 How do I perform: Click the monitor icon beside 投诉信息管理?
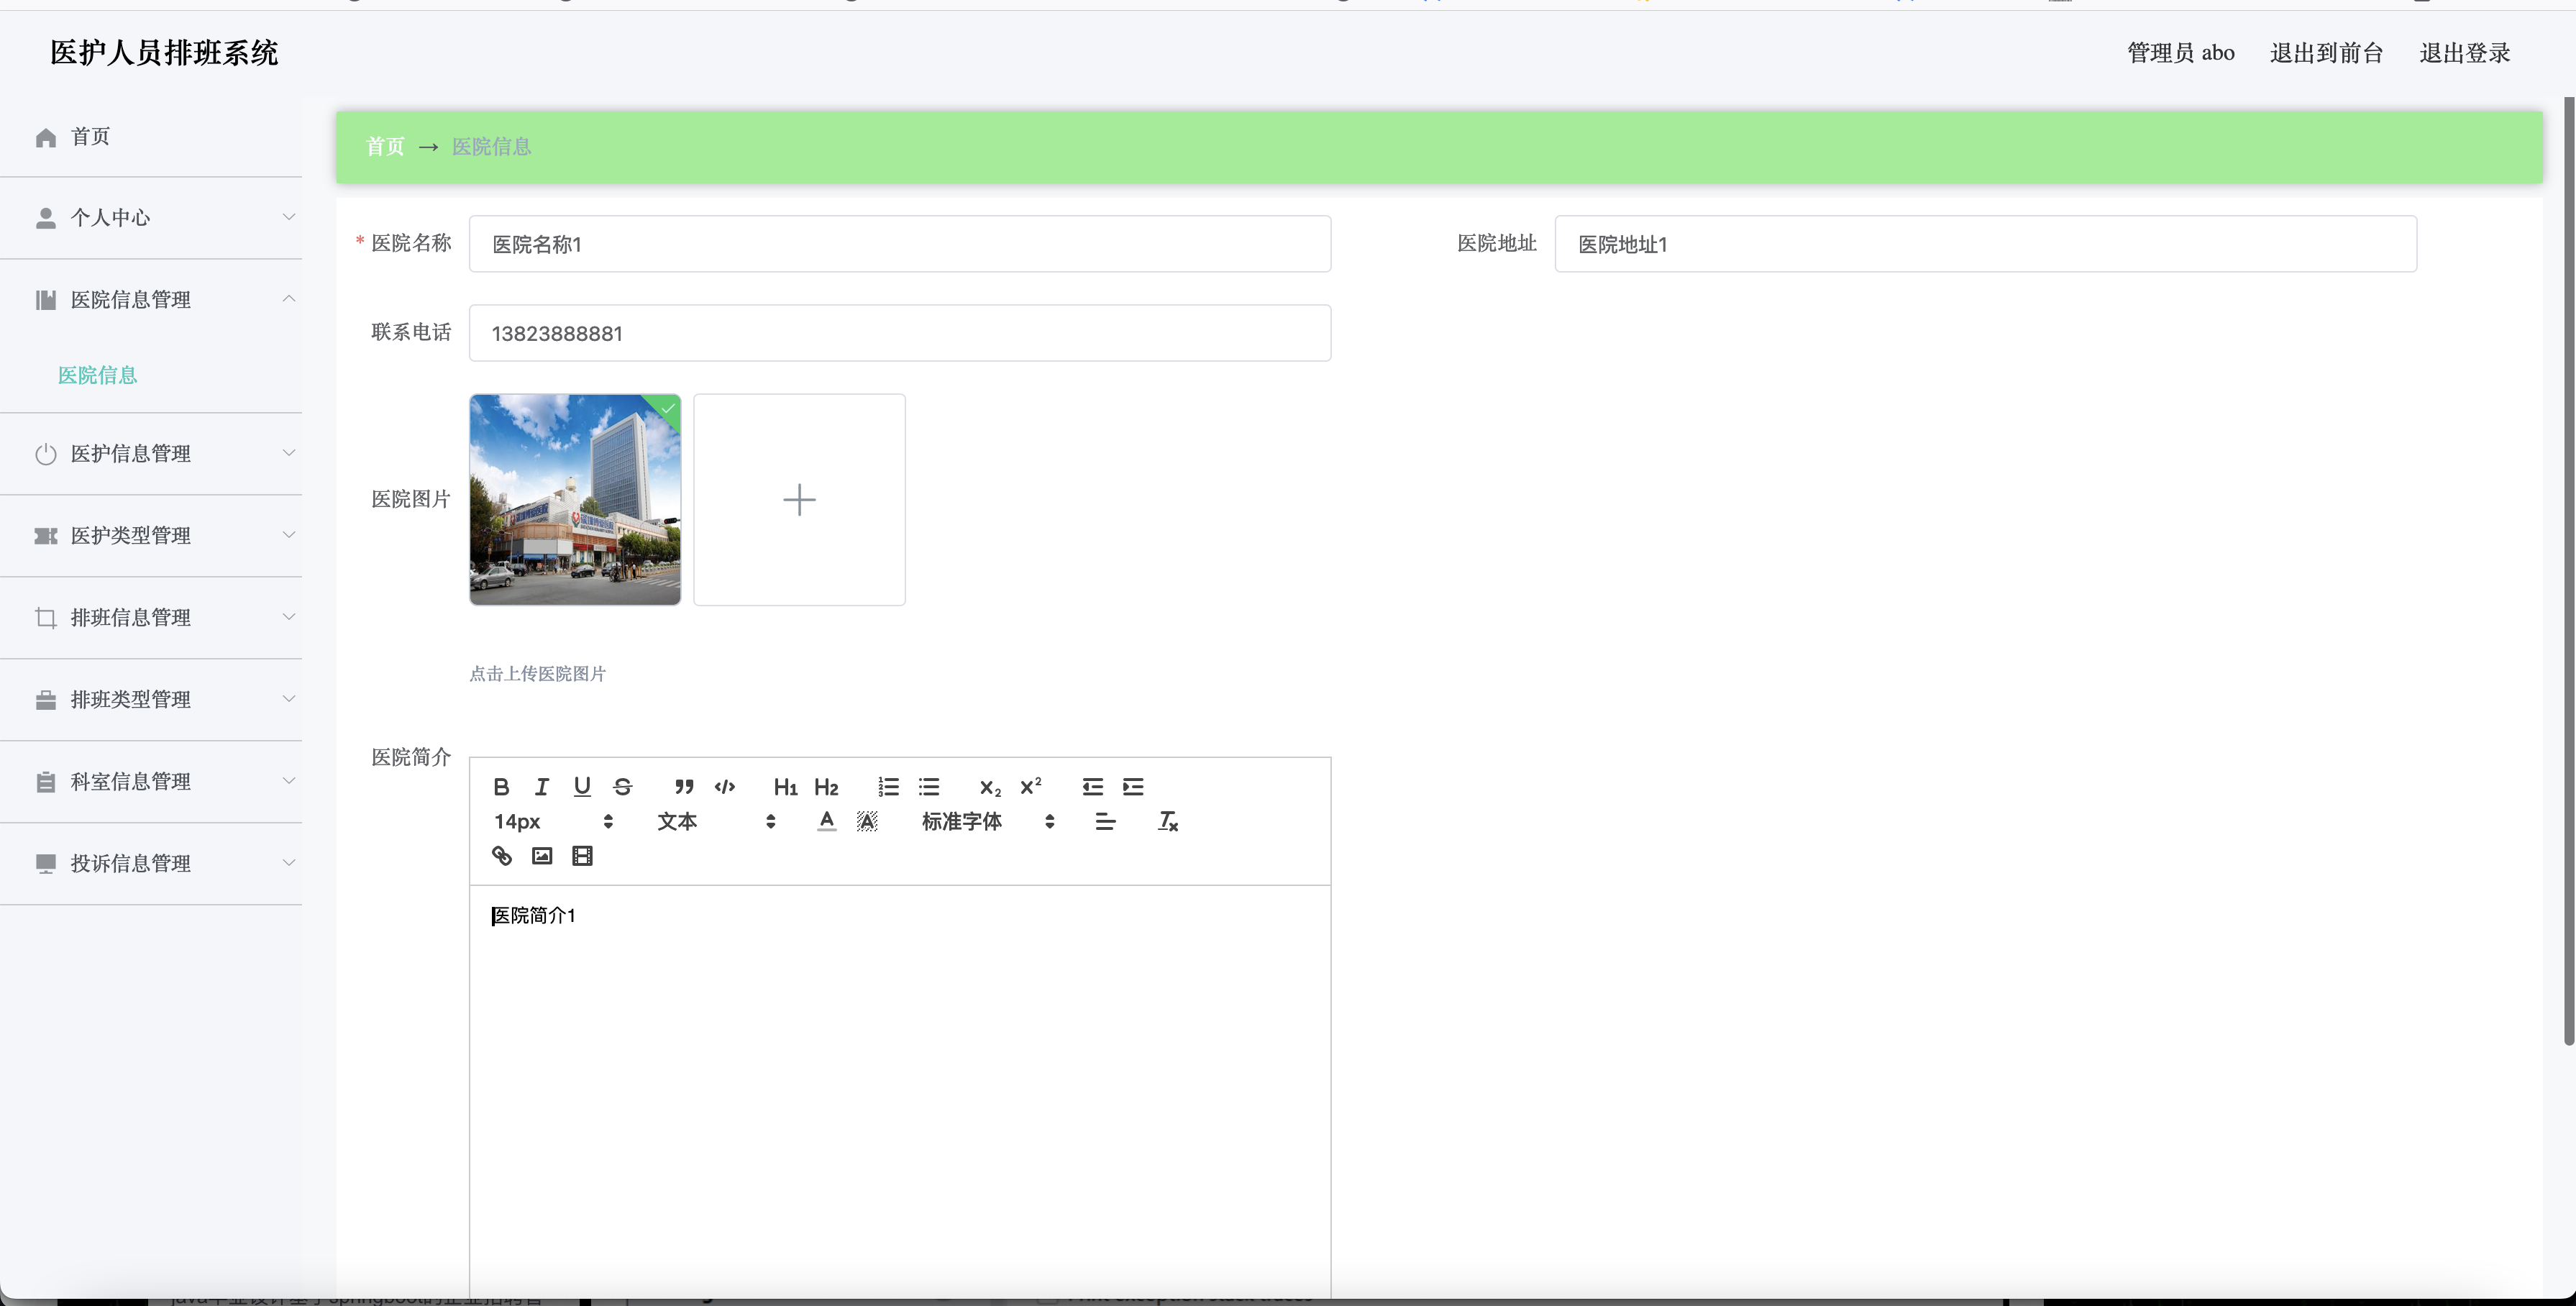pyautogui.click(x=45, y=864)
